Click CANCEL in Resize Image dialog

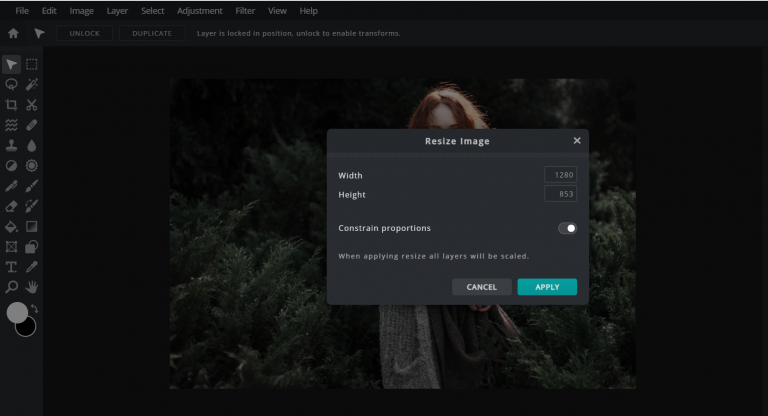(x=481, y=287)
